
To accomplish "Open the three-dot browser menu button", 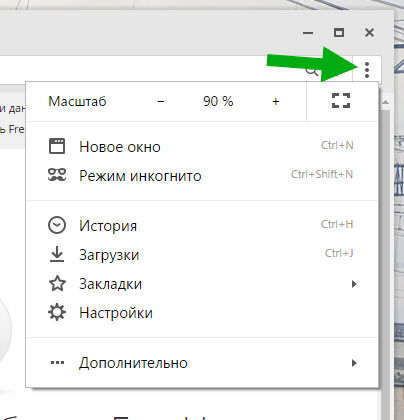I will coord(367,70).
